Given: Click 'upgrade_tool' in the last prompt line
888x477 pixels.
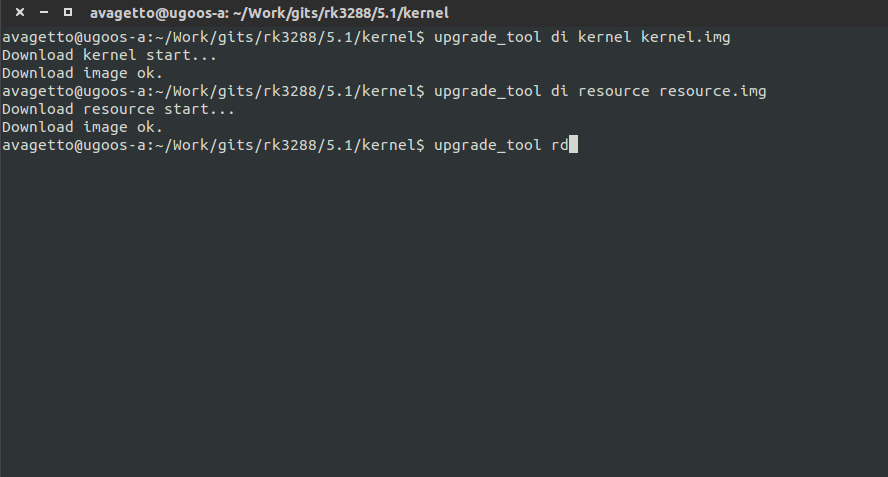Looking at the screenshot, I should coord(487,145).
